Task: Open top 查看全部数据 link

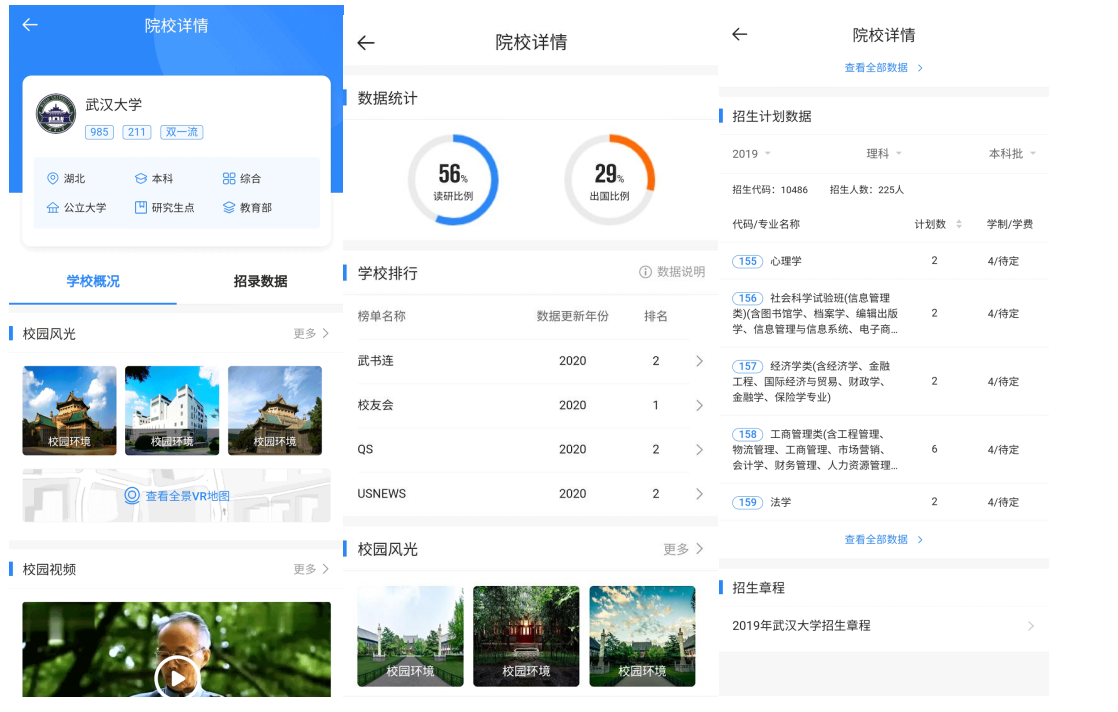Action: point(883,68)
